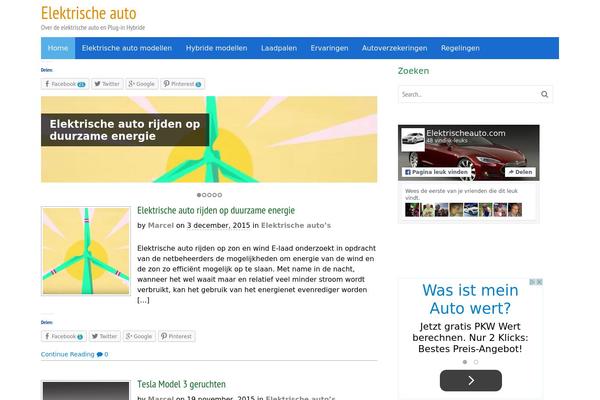Screen dimensions: 600x400
Task: Open the AdChoices info icon on the ad
Action: point(533,282)
